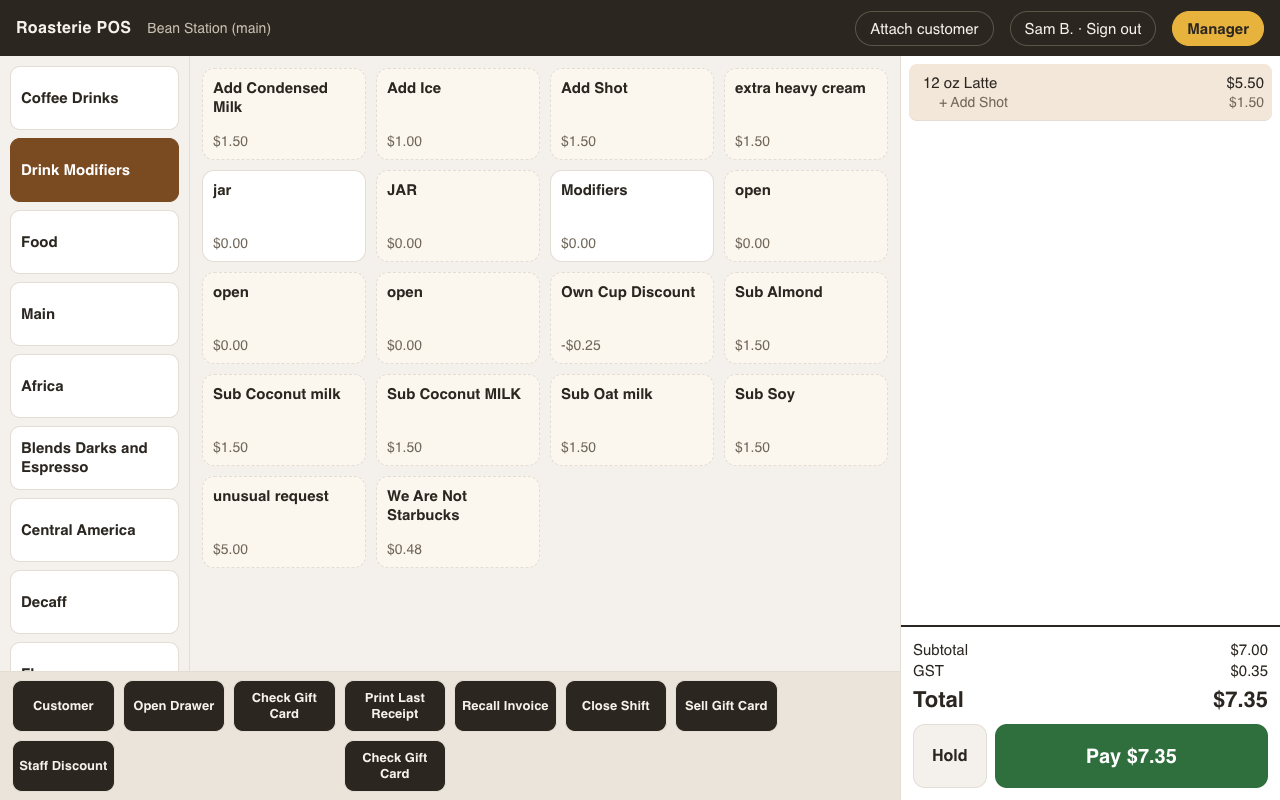Open the Coffee Drinks category
Viewport: 1280px width, 800px height.
click(94, 98)
